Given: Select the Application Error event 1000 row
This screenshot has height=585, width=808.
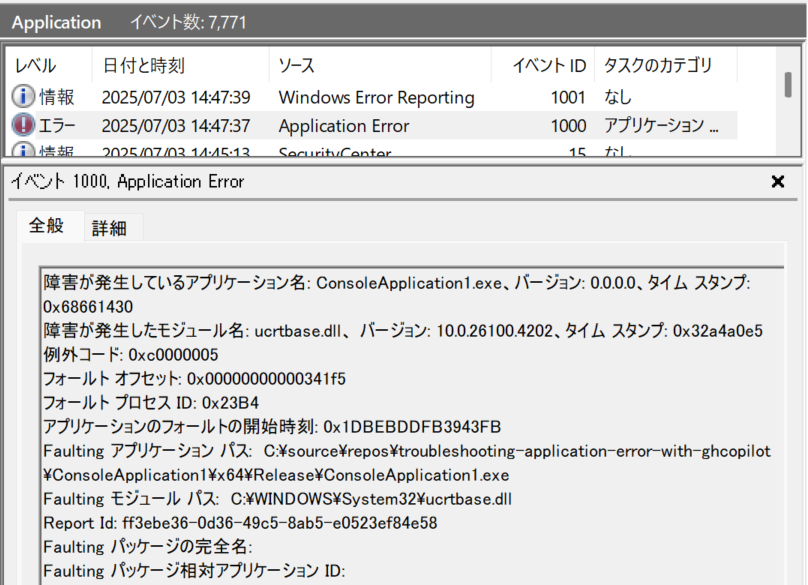Looking at the screenshot, I should tap(372, 126).
